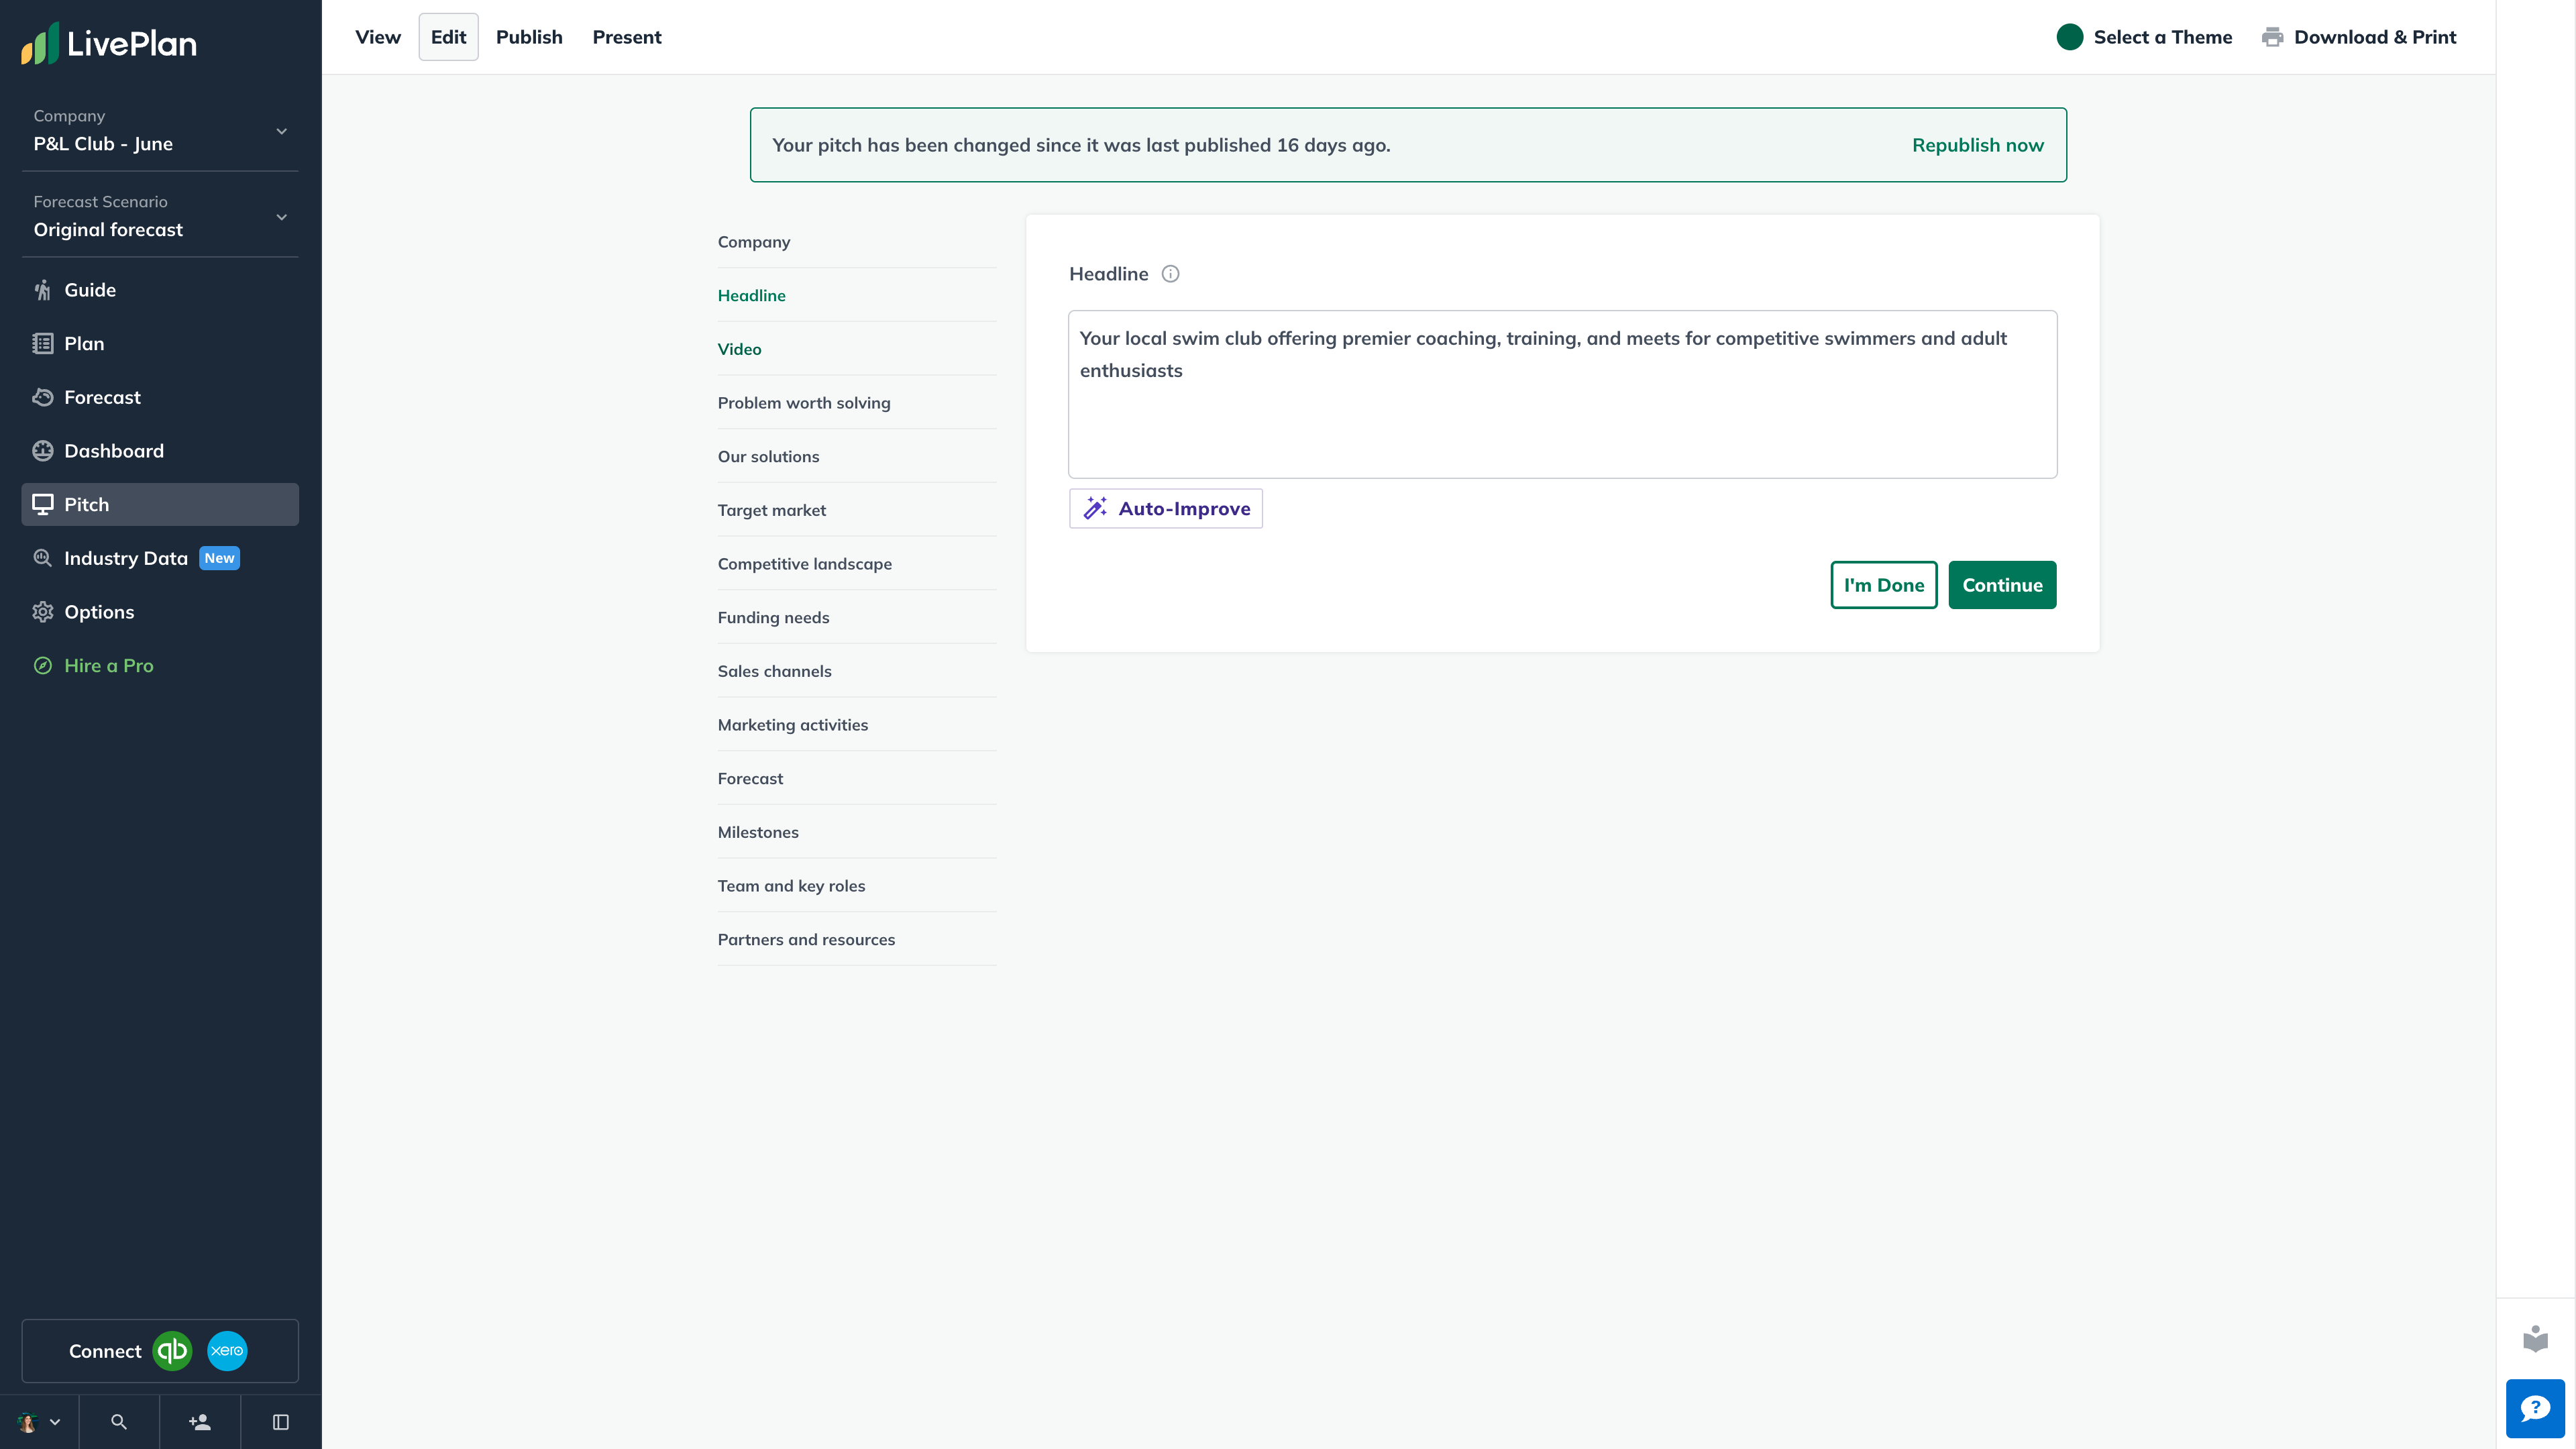Open the blue help chat icon
This screenshot has height=1449, width=2576.
point(2535,1408)
